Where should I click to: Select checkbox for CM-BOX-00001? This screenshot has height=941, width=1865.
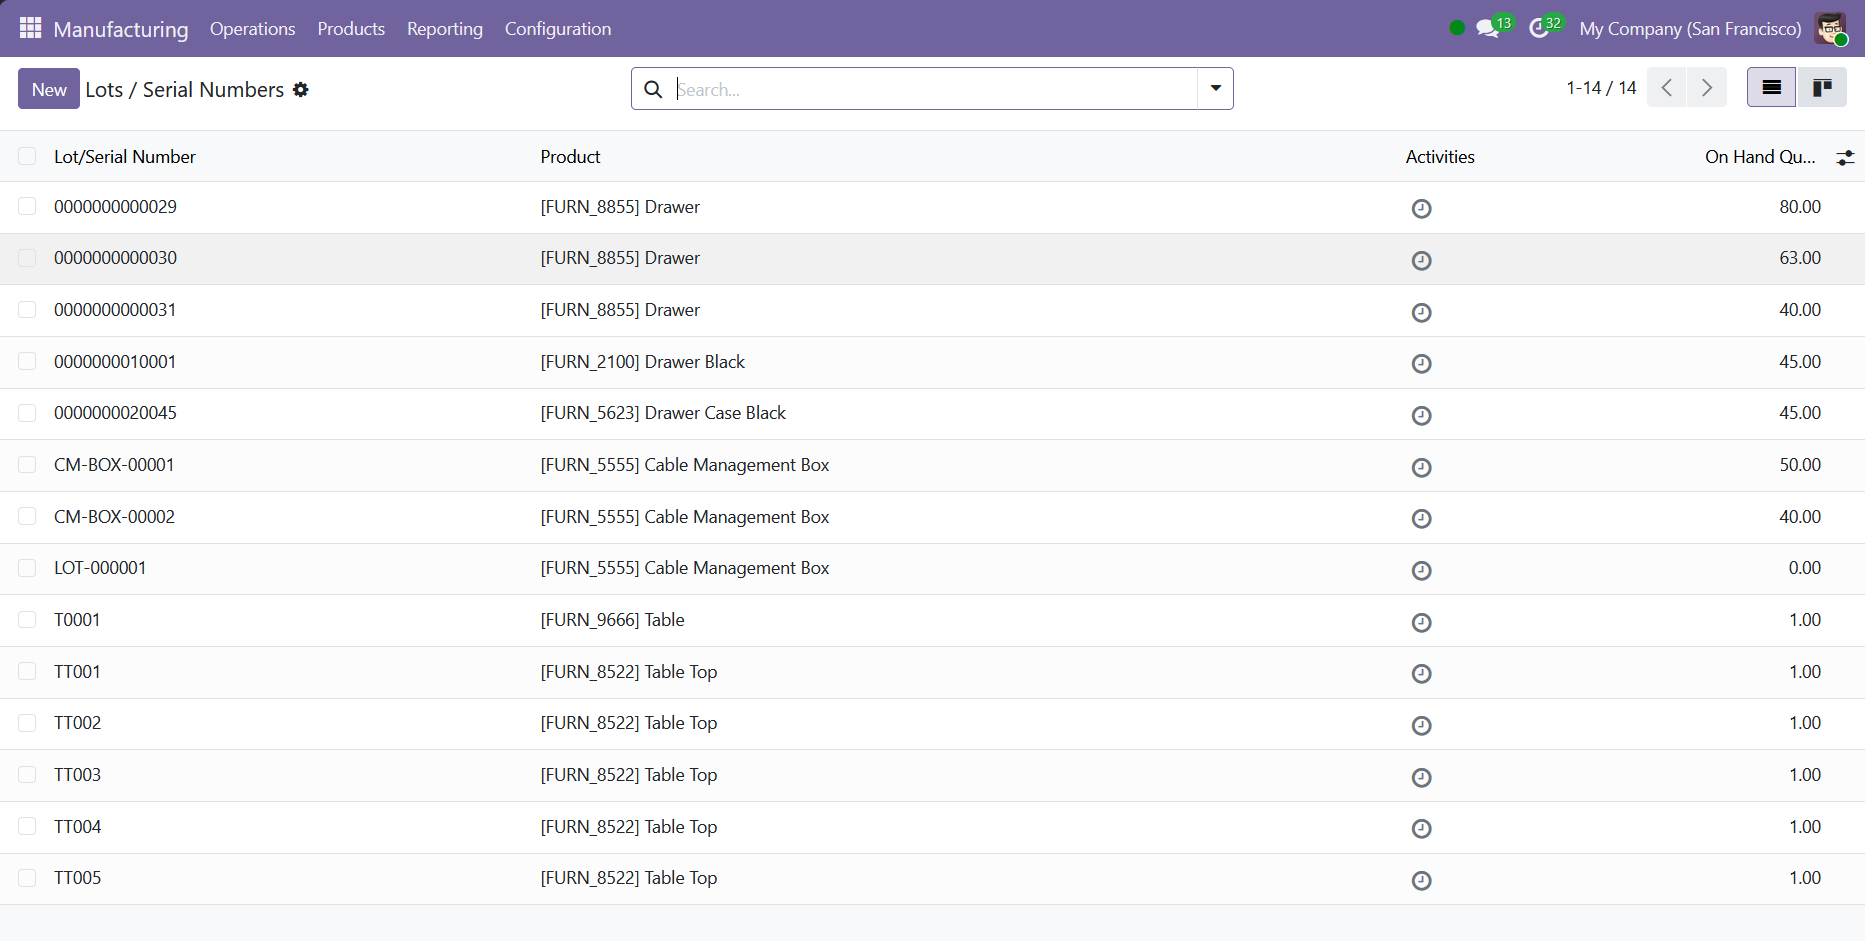[27, 464]
